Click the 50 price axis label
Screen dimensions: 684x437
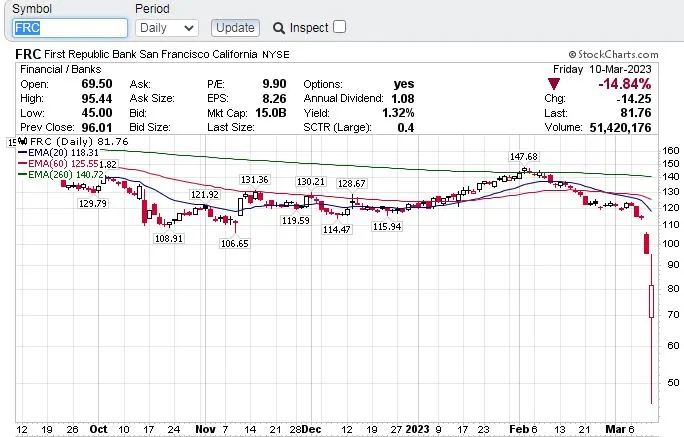pos(673,382)
